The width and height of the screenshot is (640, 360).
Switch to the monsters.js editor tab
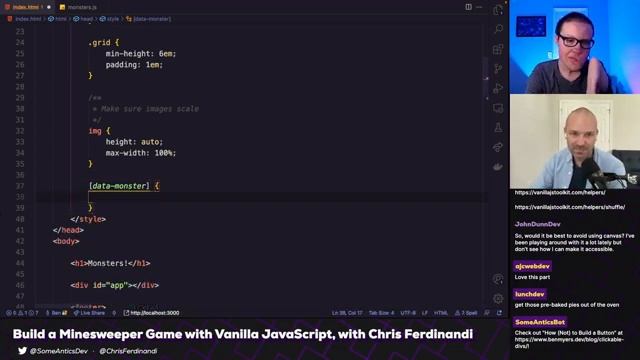point(78,7)
